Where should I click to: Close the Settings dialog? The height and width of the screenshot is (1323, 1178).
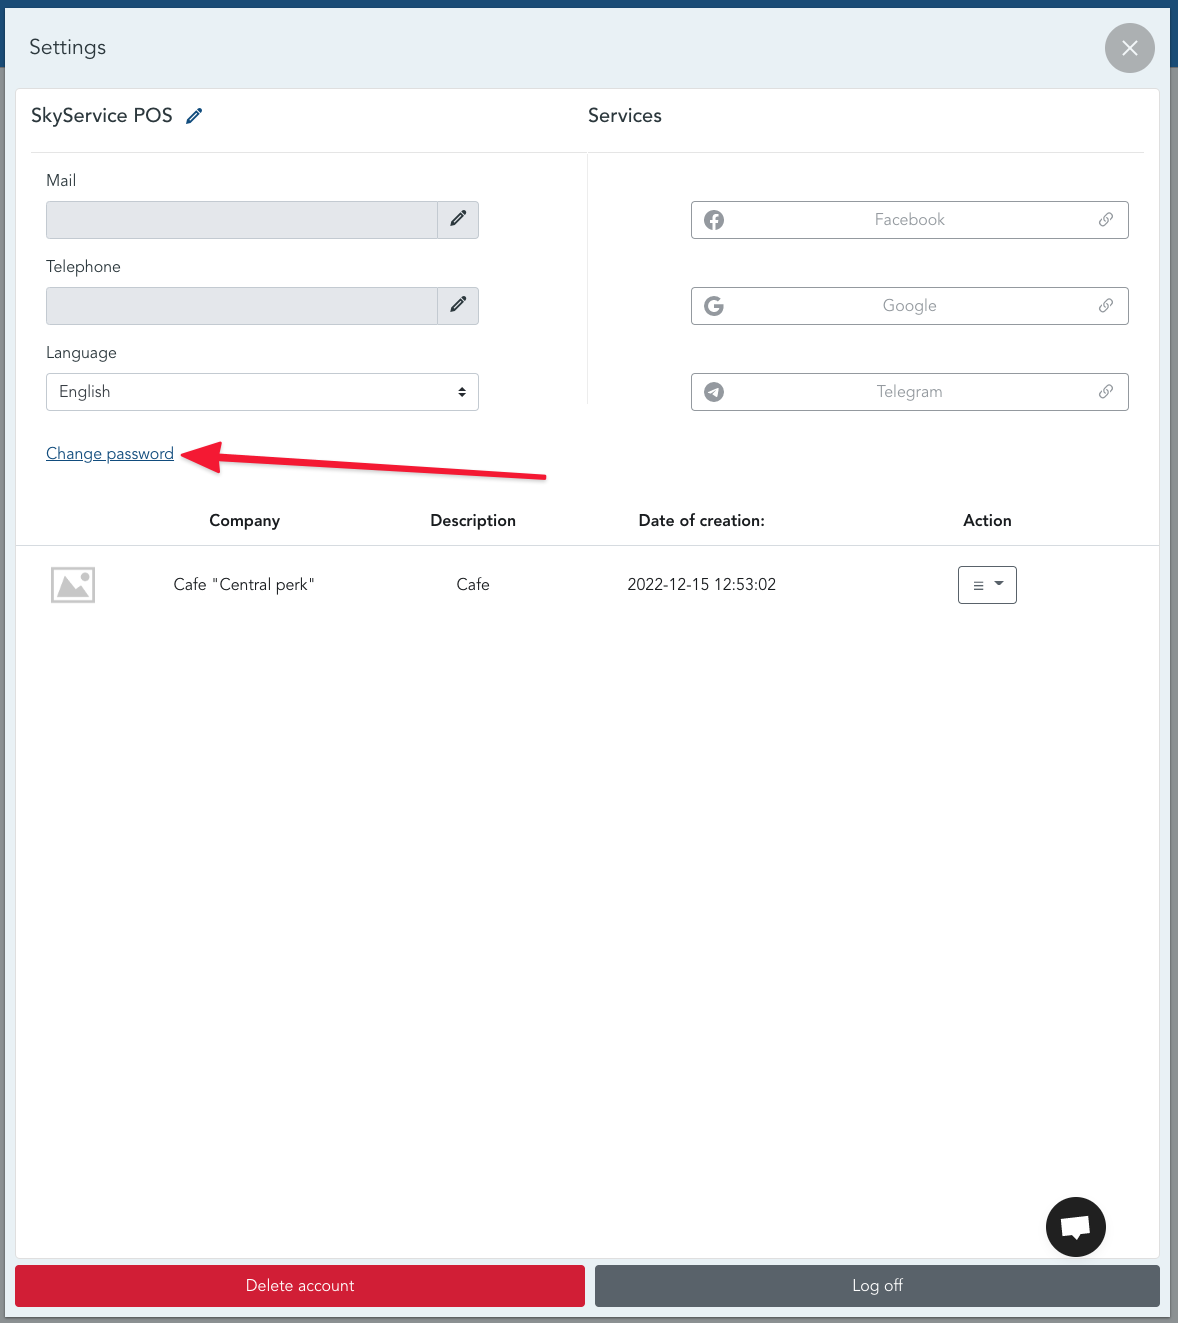pyautogui.click(x=1129, y=48)
